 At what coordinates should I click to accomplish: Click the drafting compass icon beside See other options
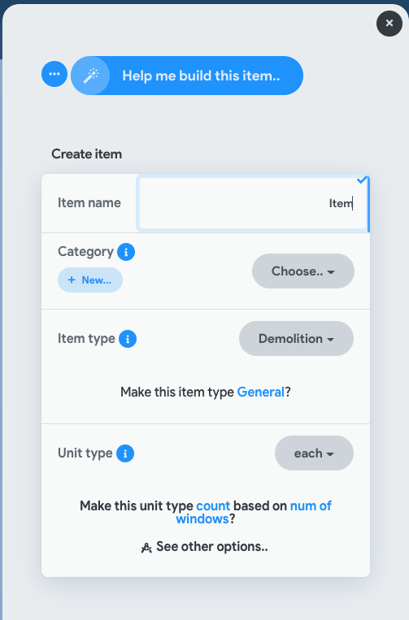coord(146,548)
